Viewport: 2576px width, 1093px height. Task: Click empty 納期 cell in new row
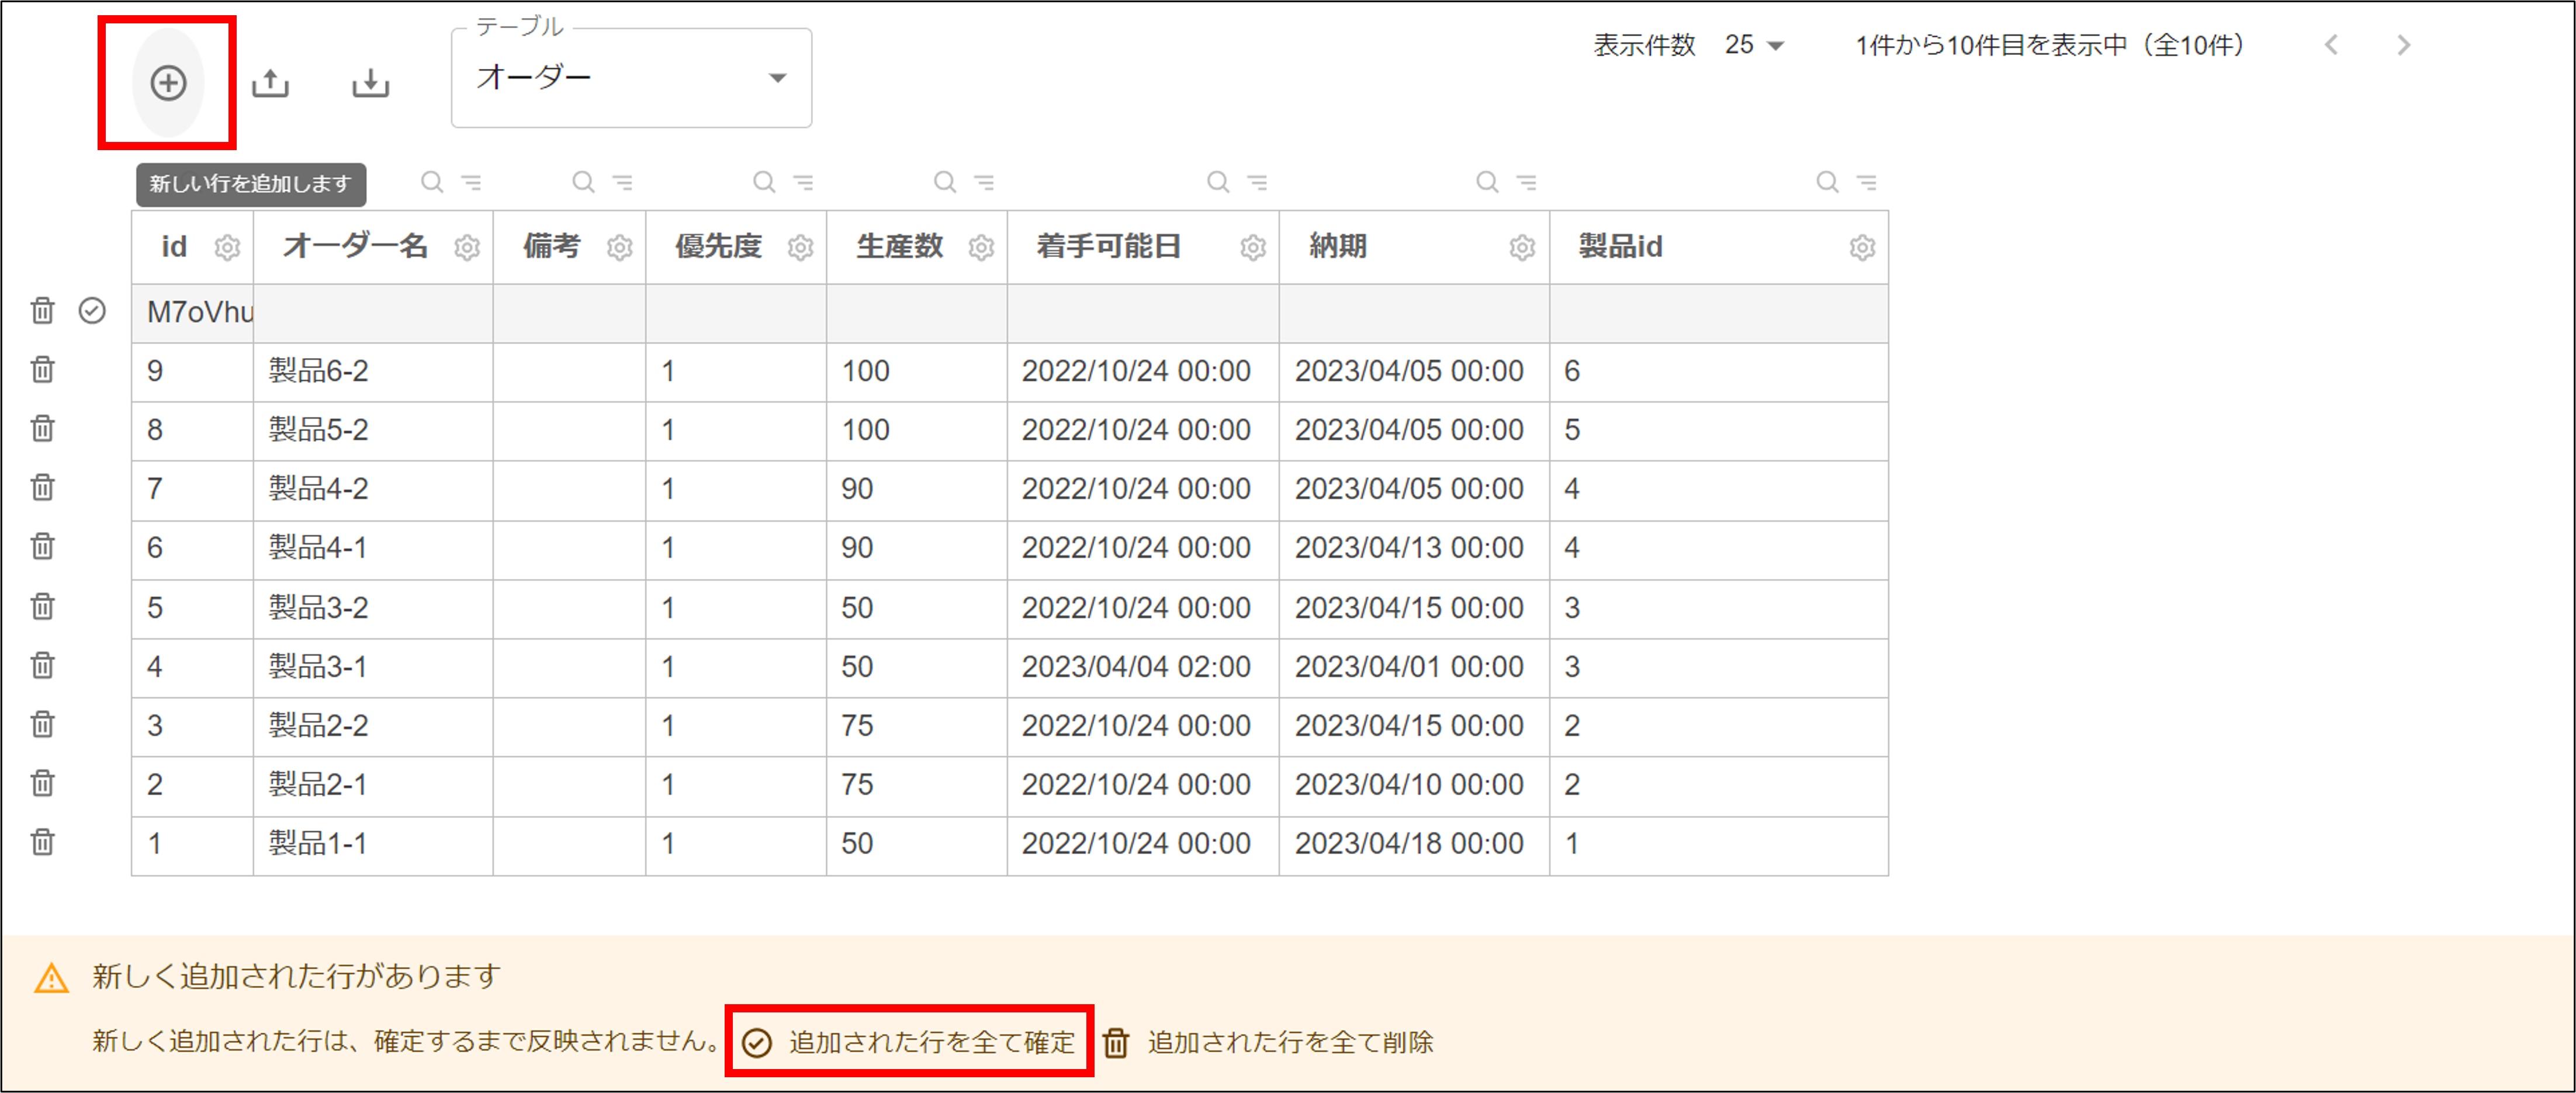point(1414,313)
